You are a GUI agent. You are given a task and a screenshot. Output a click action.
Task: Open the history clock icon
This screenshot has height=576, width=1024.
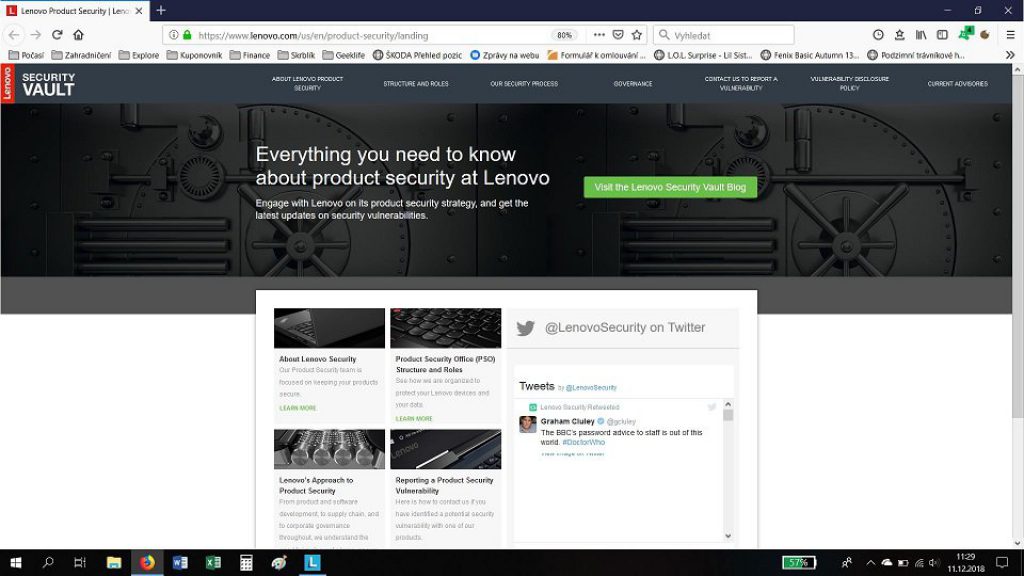[878, 35]
